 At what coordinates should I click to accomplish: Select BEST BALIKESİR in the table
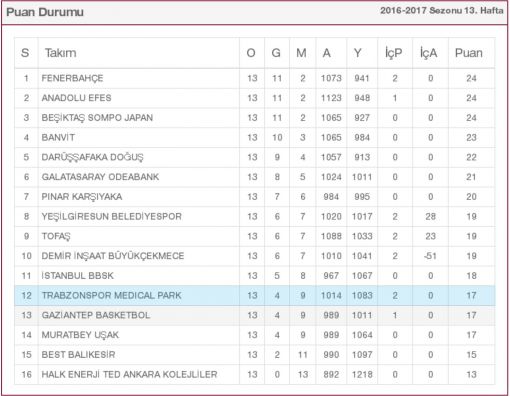click(x=78, y=354)
